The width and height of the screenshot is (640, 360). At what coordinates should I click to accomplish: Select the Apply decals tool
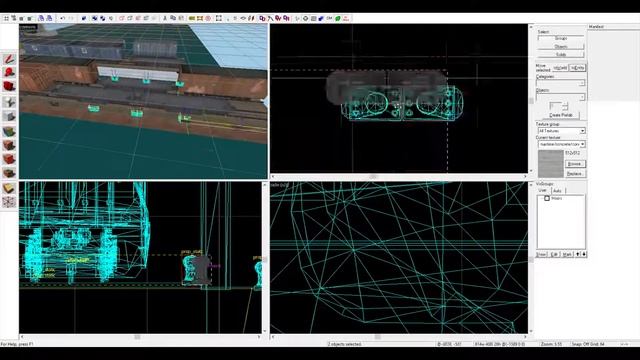tap(9, 160)
